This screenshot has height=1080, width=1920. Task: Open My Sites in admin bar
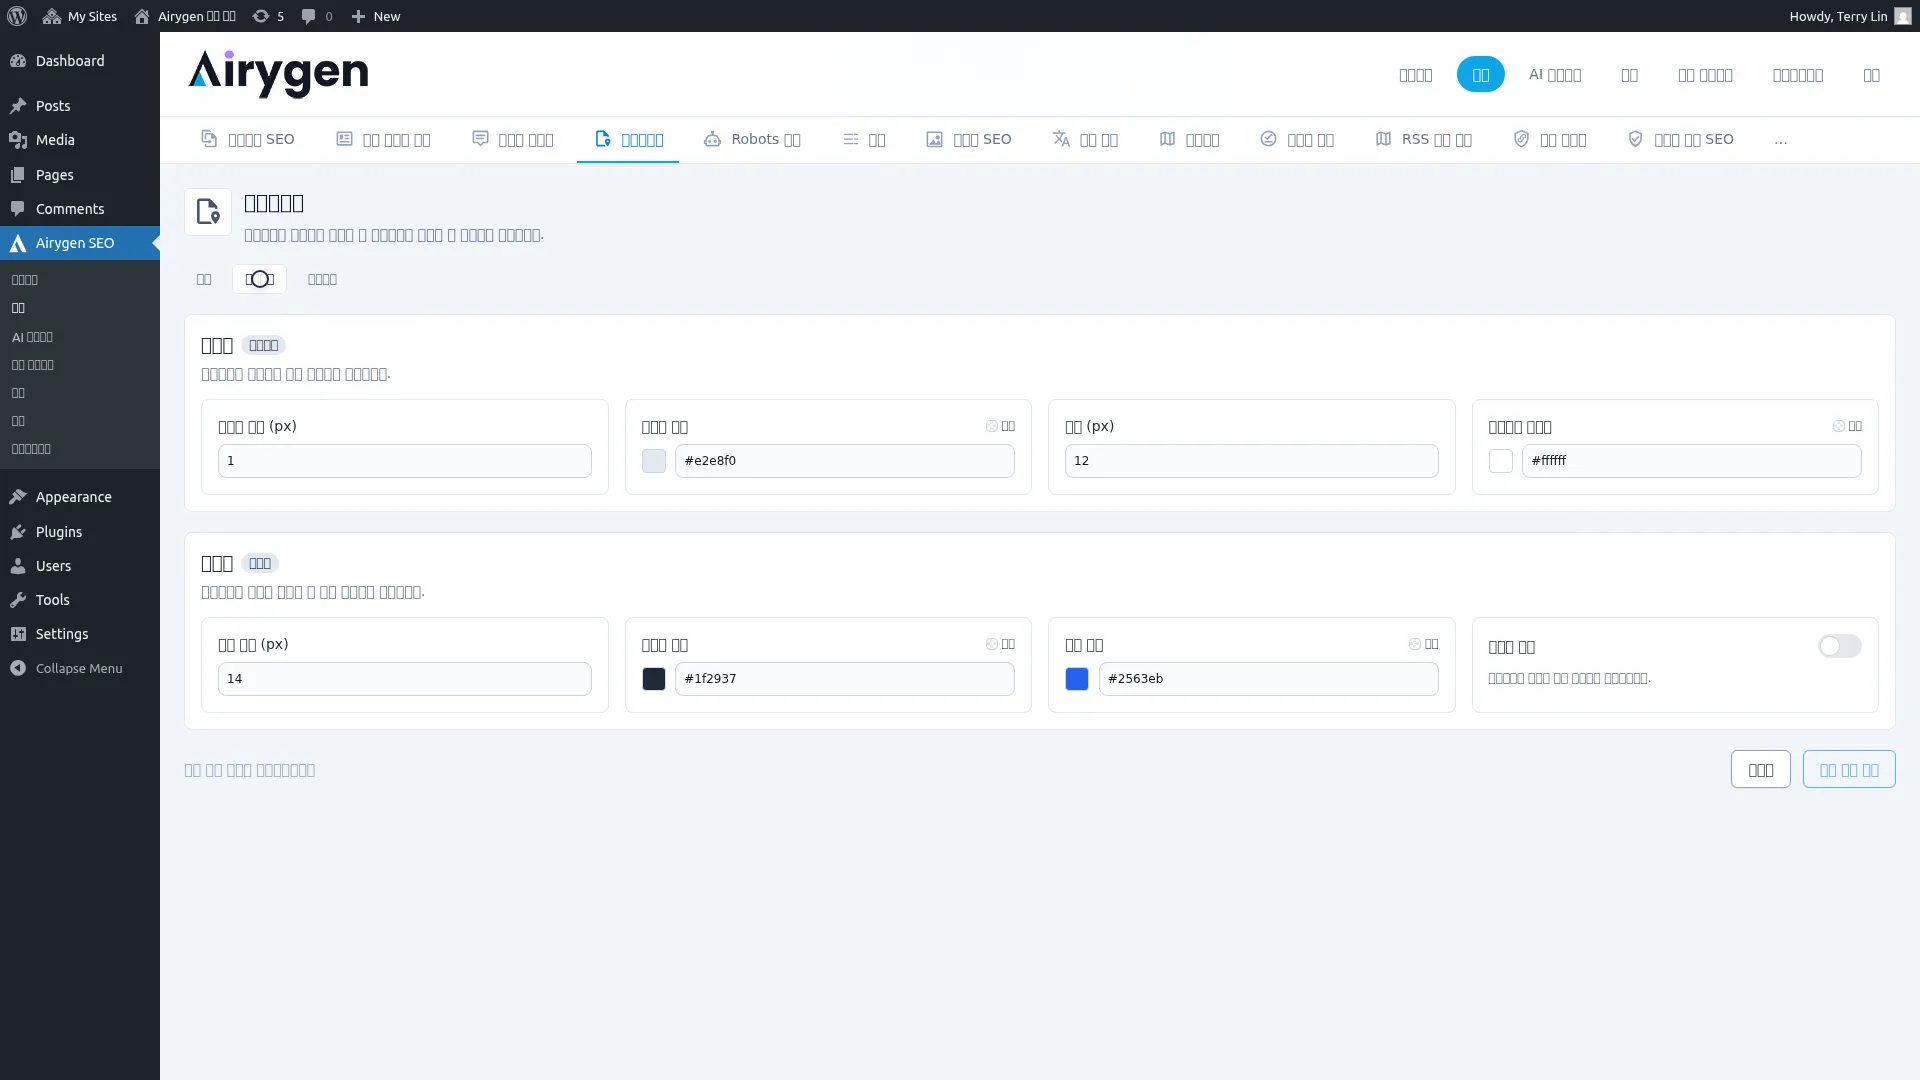coord(80,16)
